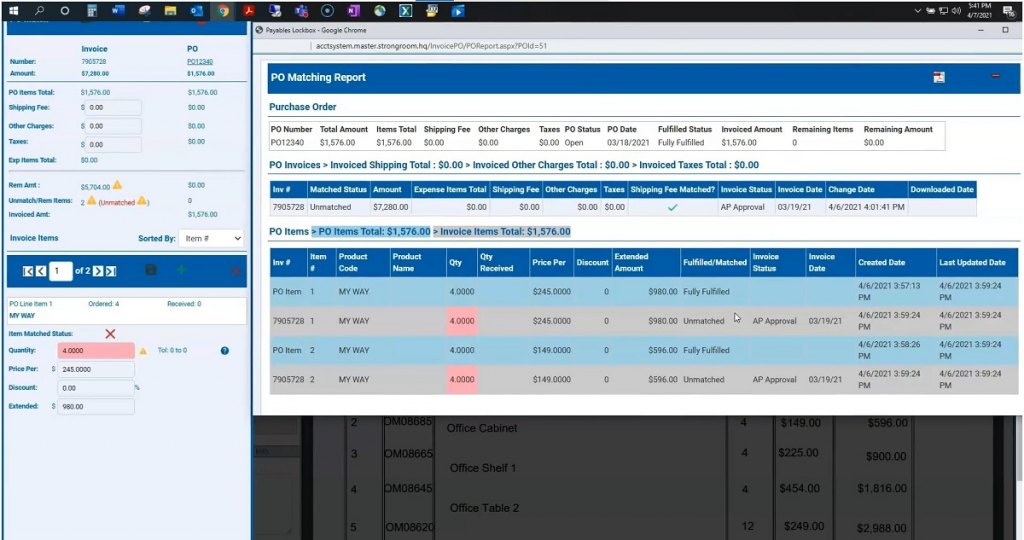Image resolution: width=1024 pixels, height=540 pixels.
Task: Open Word from taskbar
Action: coord(118,10)
